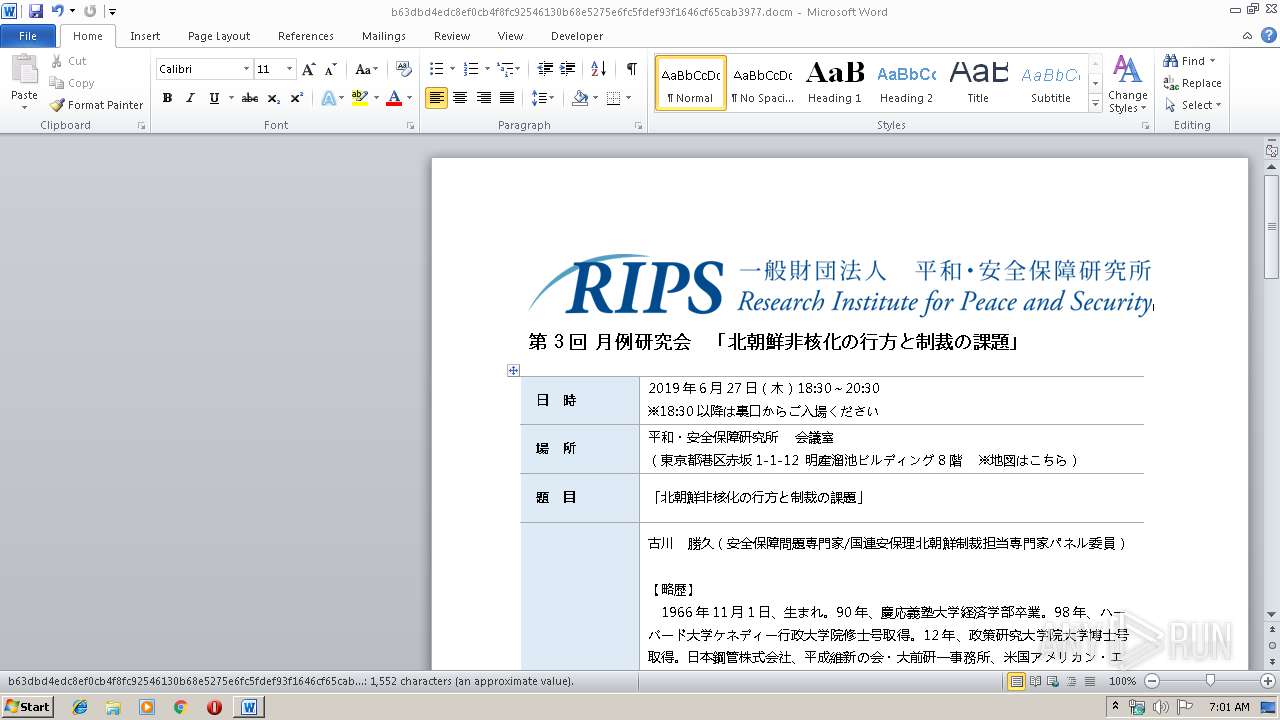Apply the Heading 1 style
Screen dimensions: 1280x720
835,83
